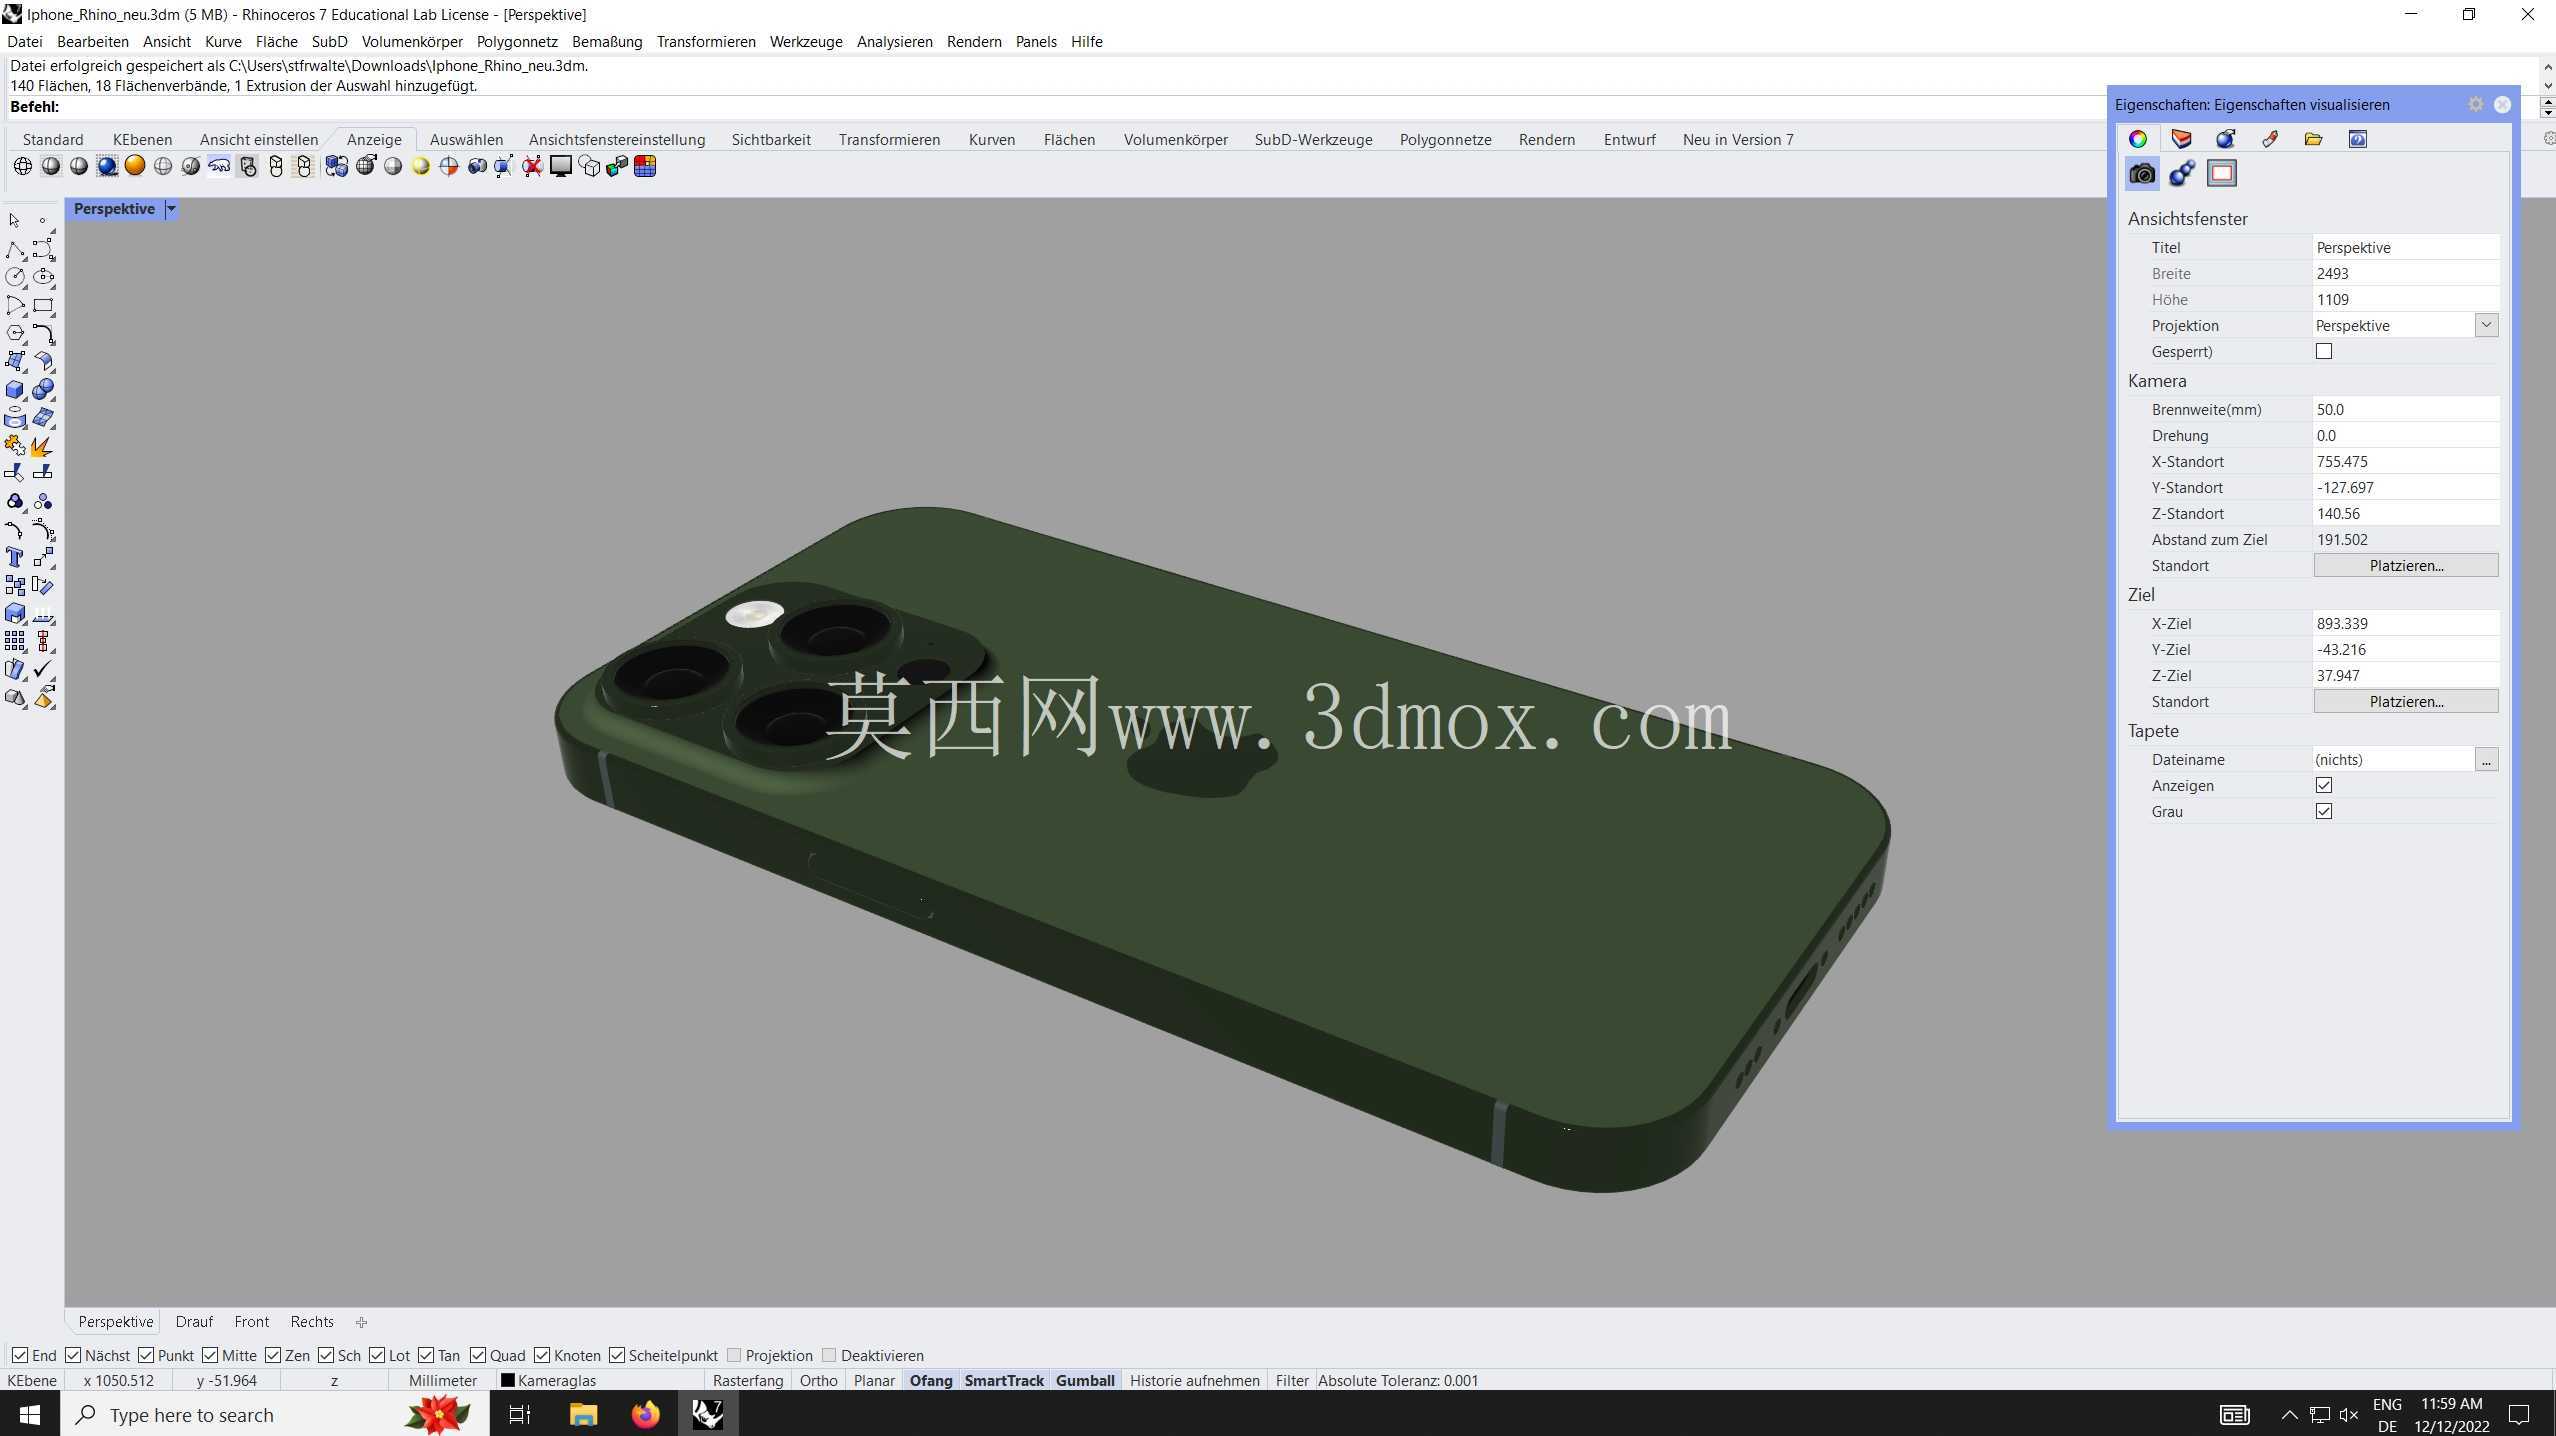Select the Text object T tool
This screenshot has width=2556, height=1436.
(14, 558)
